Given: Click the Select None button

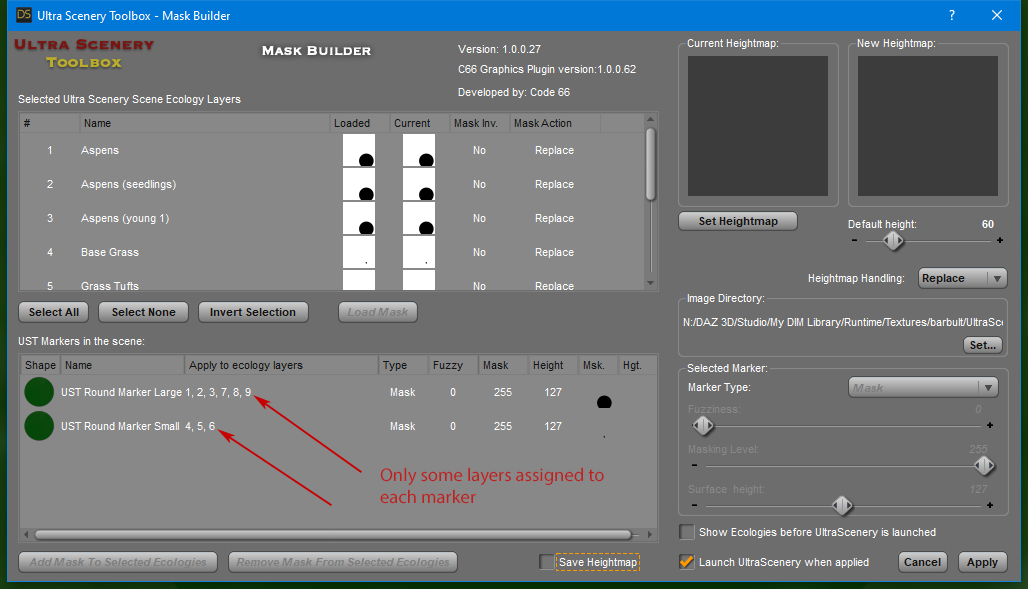Looking at the screenshot, I should pos(144,312).
